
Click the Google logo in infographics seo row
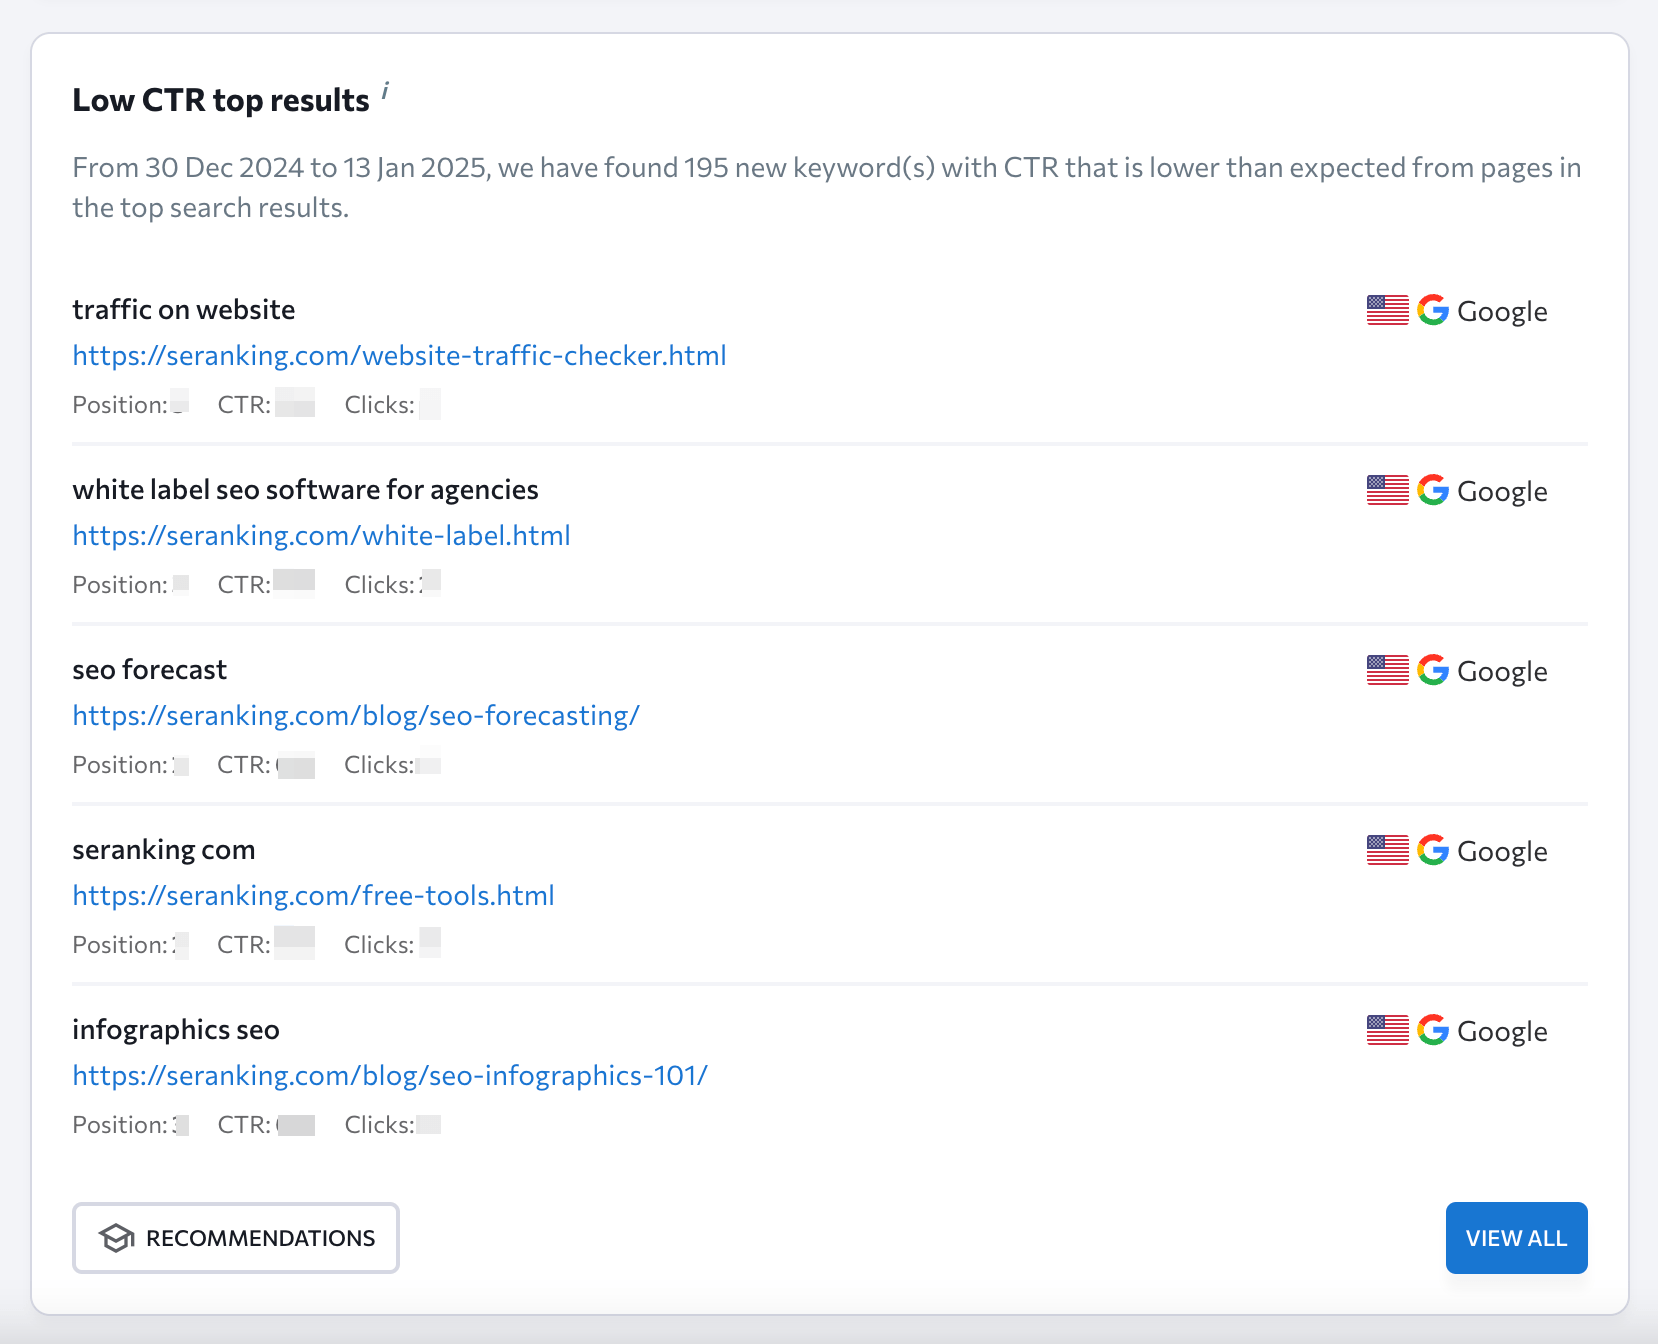pos(1433,1030)
